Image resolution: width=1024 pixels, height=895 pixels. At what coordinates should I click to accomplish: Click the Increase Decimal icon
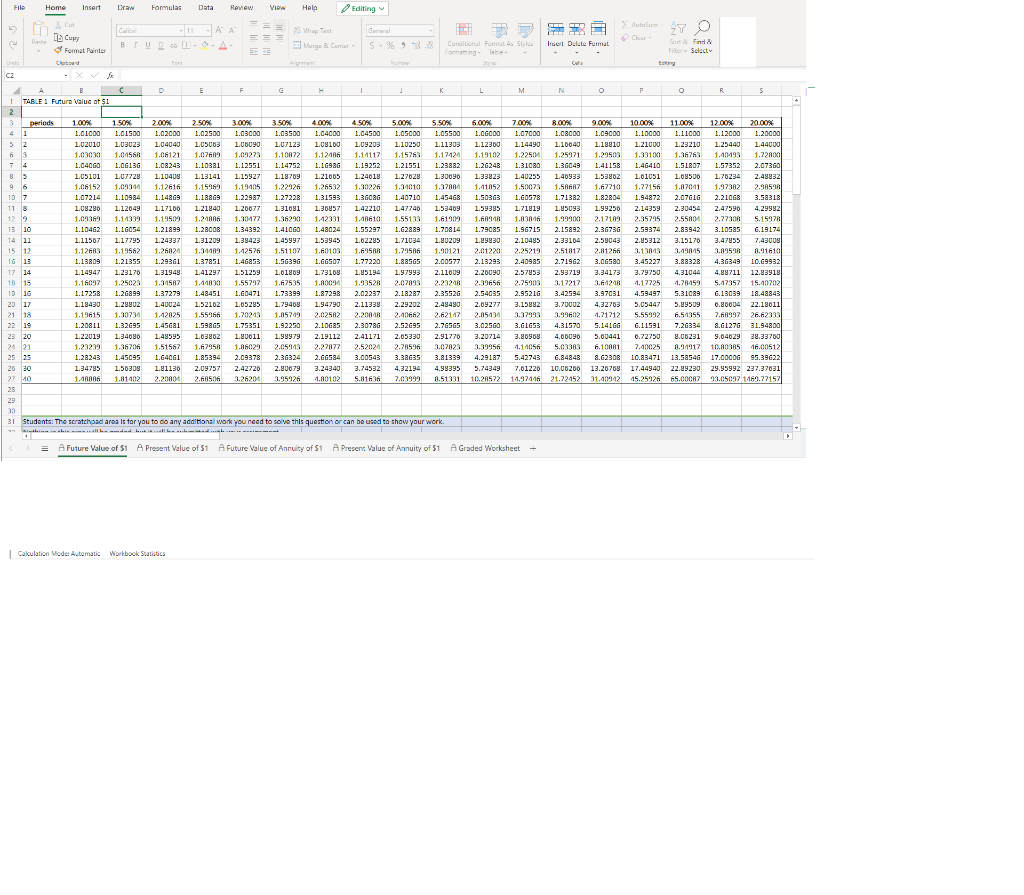(414, 45)
